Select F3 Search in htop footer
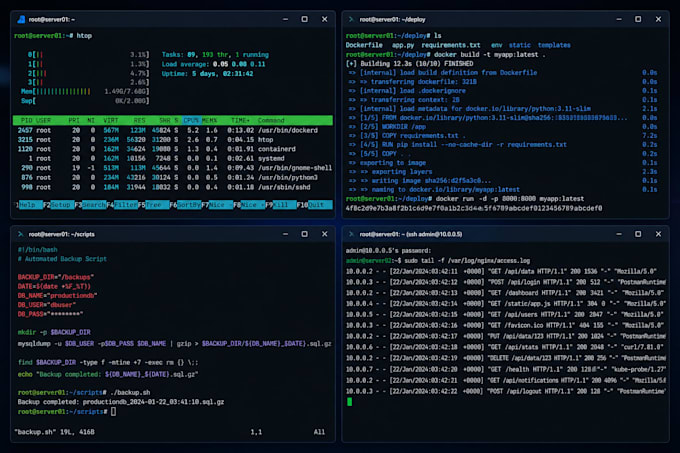680x453 pixels. click(90, 205)
